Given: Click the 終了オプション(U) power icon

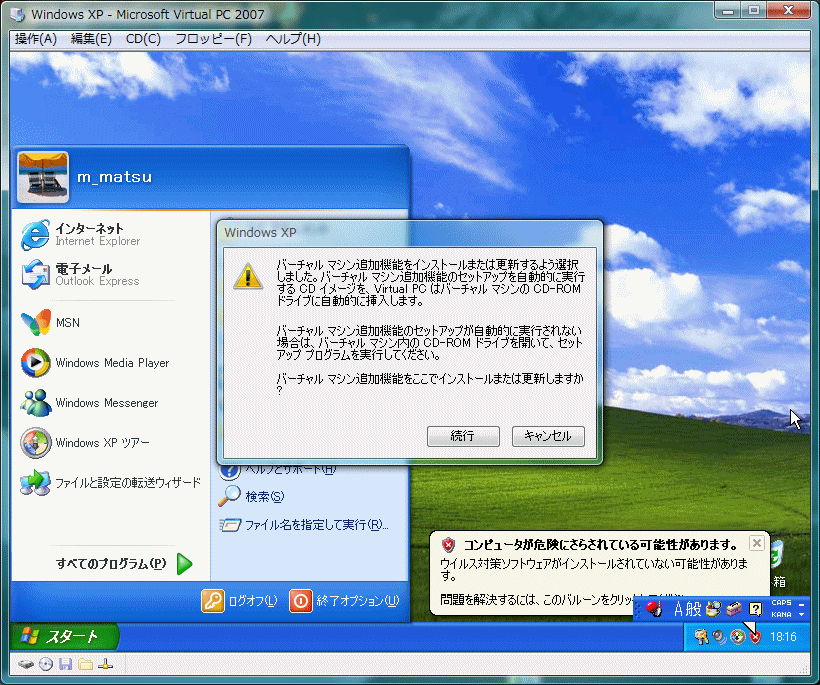Looking at the screenshot, I should tap(301, 601).
